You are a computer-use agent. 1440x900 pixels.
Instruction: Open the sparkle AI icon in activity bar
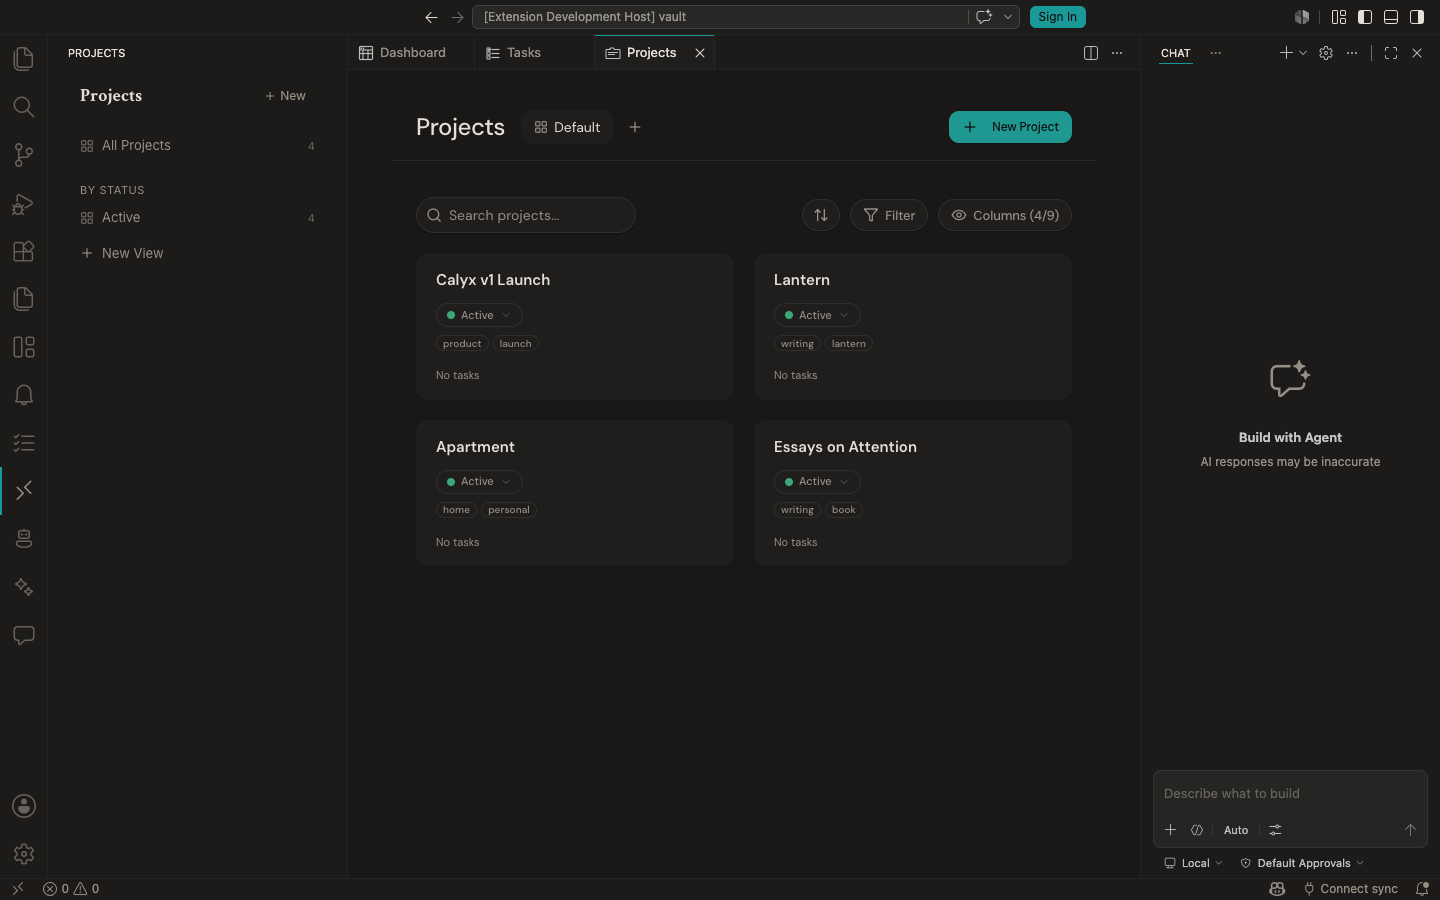pyautogui.click(x=24, y=587)
